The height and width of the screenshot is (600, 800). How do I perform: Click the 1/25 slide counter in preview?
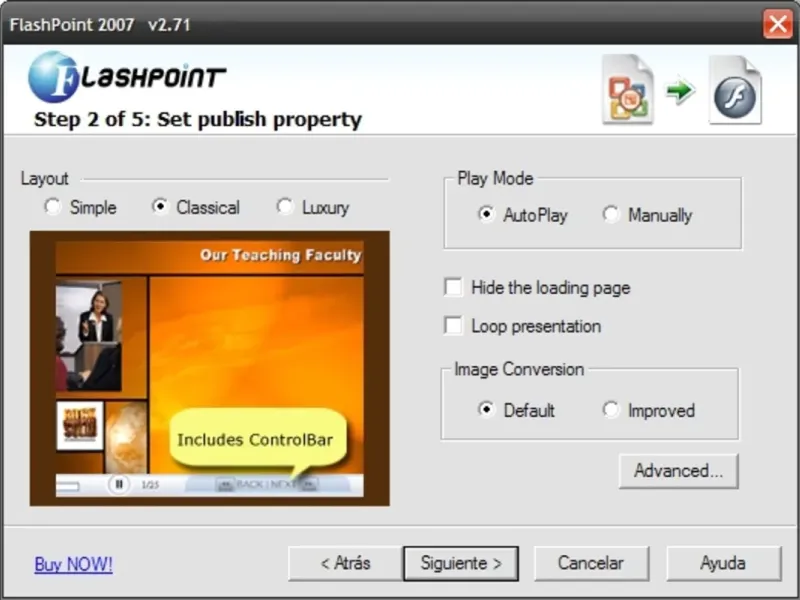pos(150,485)
